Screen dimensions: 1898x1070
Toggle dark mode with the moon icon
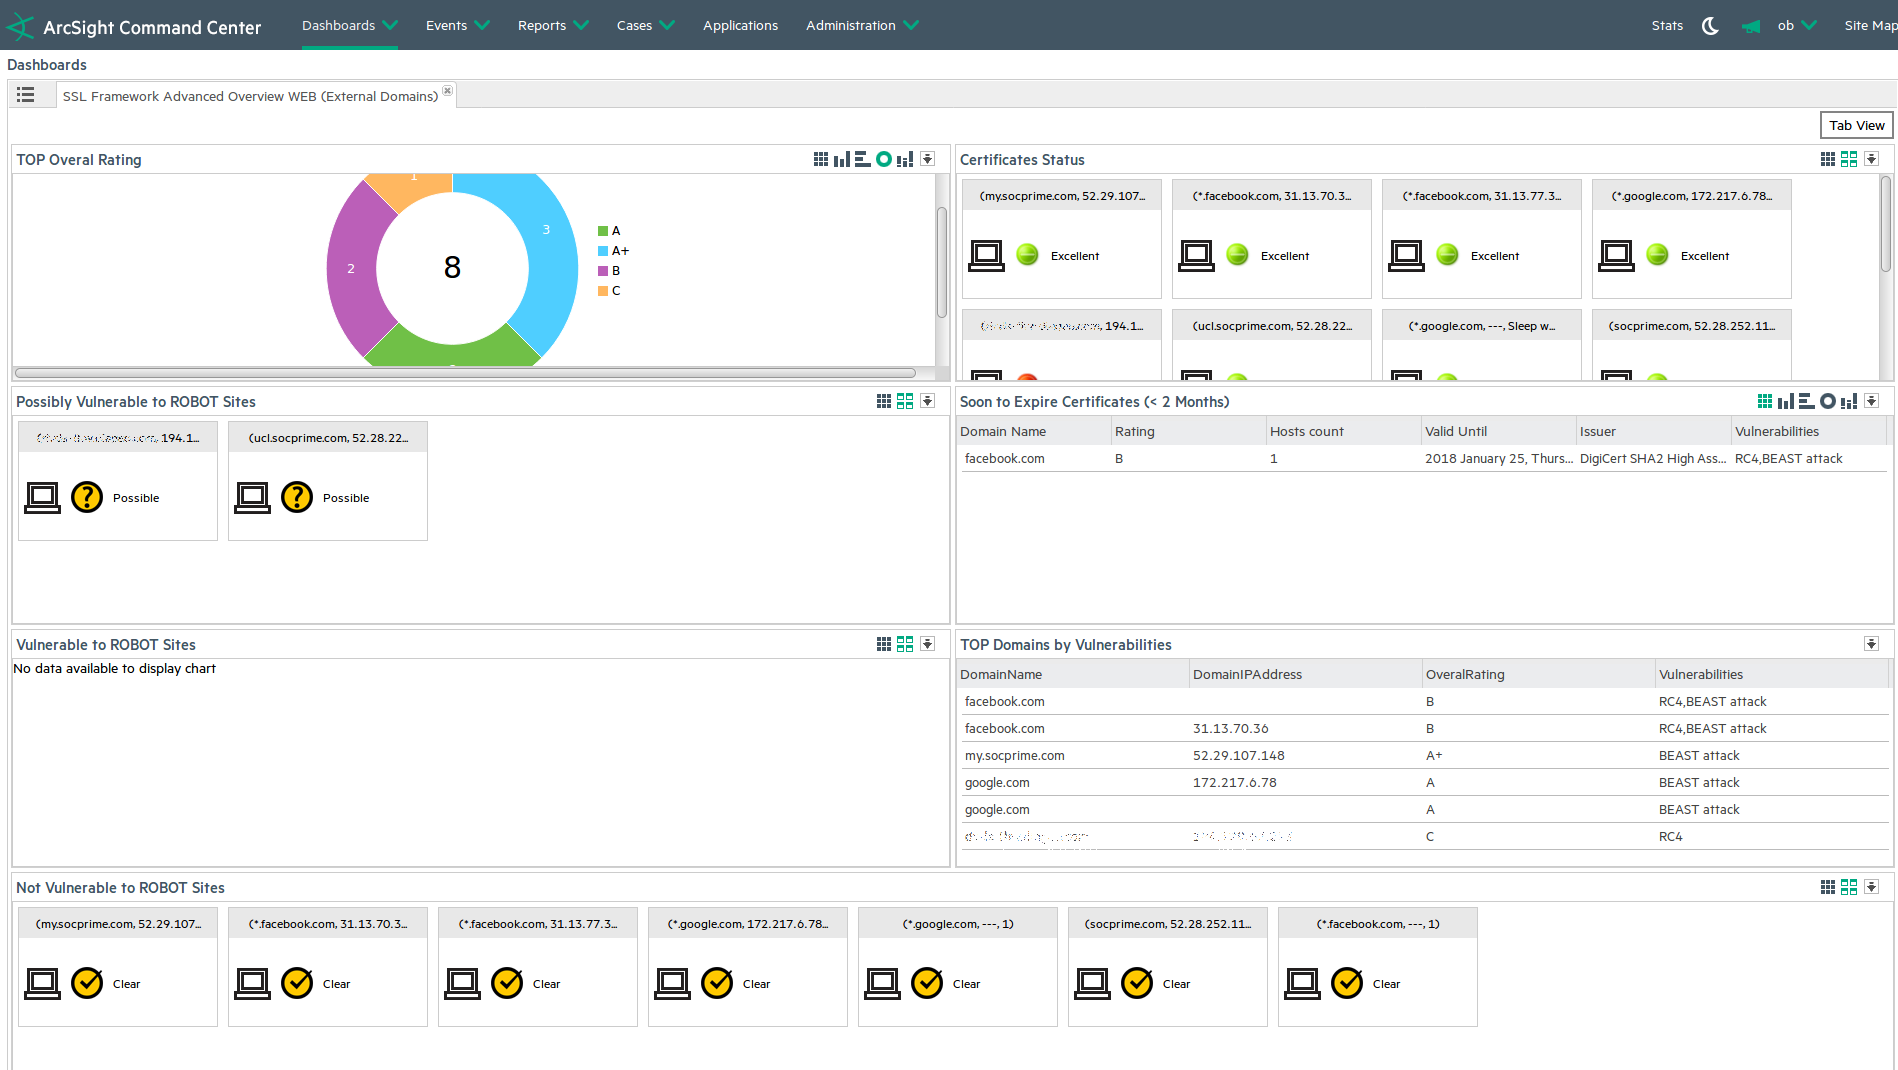click(1710, 26)
